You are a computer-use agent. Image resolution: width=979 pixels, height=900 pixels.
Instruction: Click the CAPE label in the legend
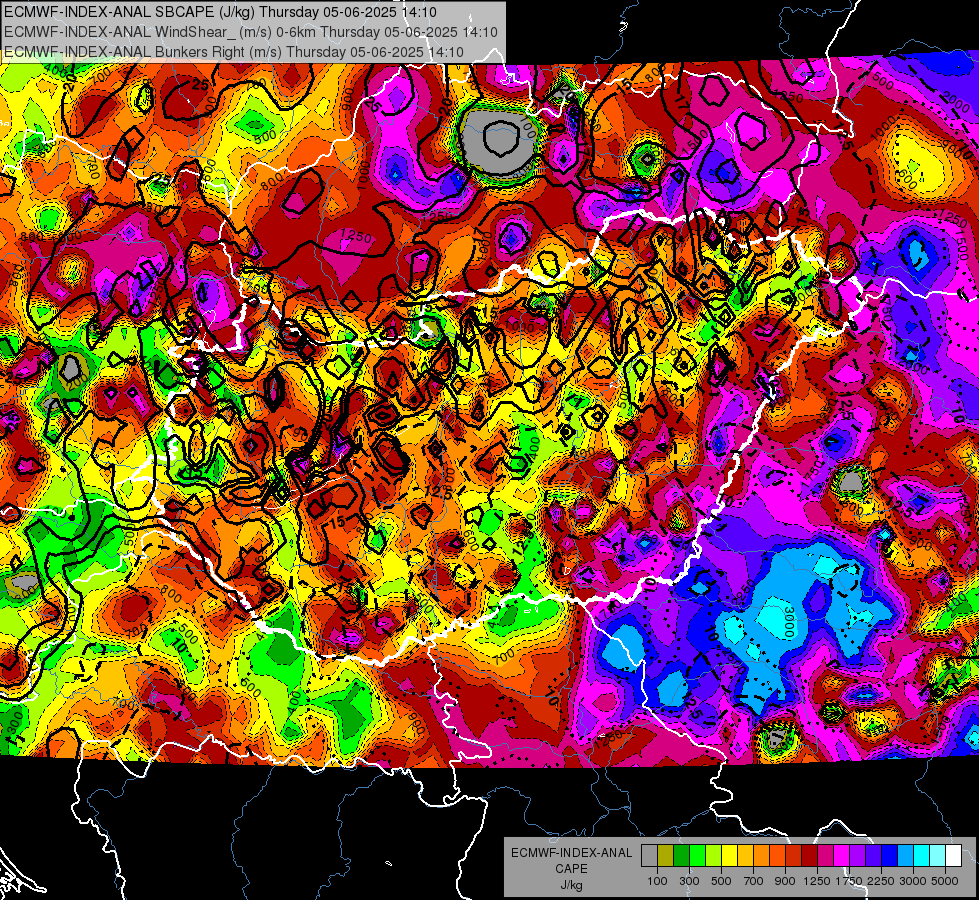571,869
